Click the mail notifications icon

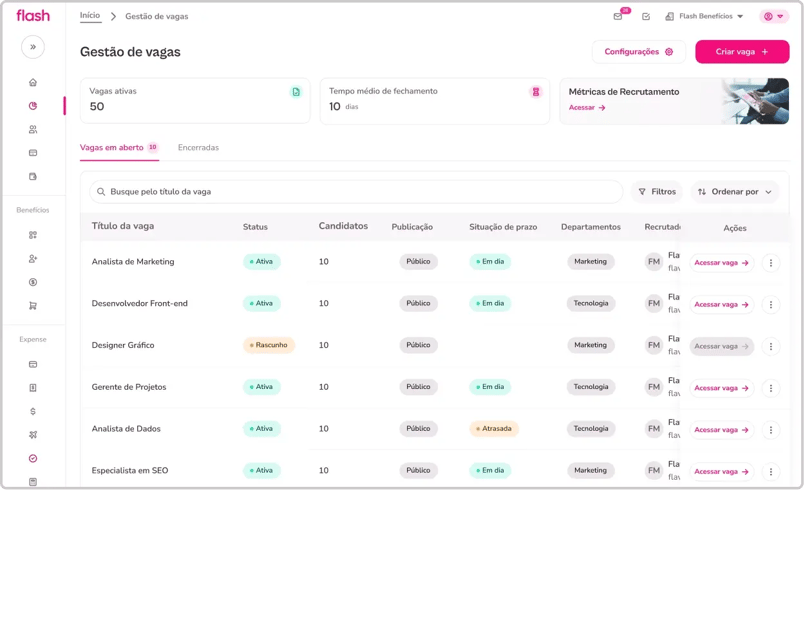tap(618, 16)
